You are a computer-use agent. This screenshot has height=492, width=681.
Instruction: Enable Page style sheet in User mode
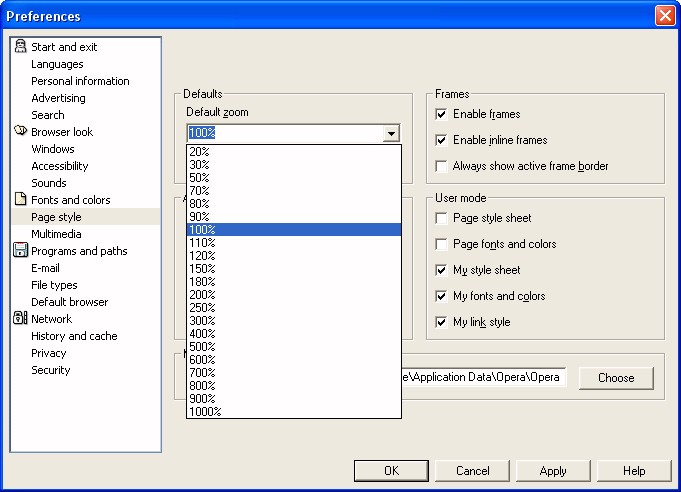pos(441,218)
